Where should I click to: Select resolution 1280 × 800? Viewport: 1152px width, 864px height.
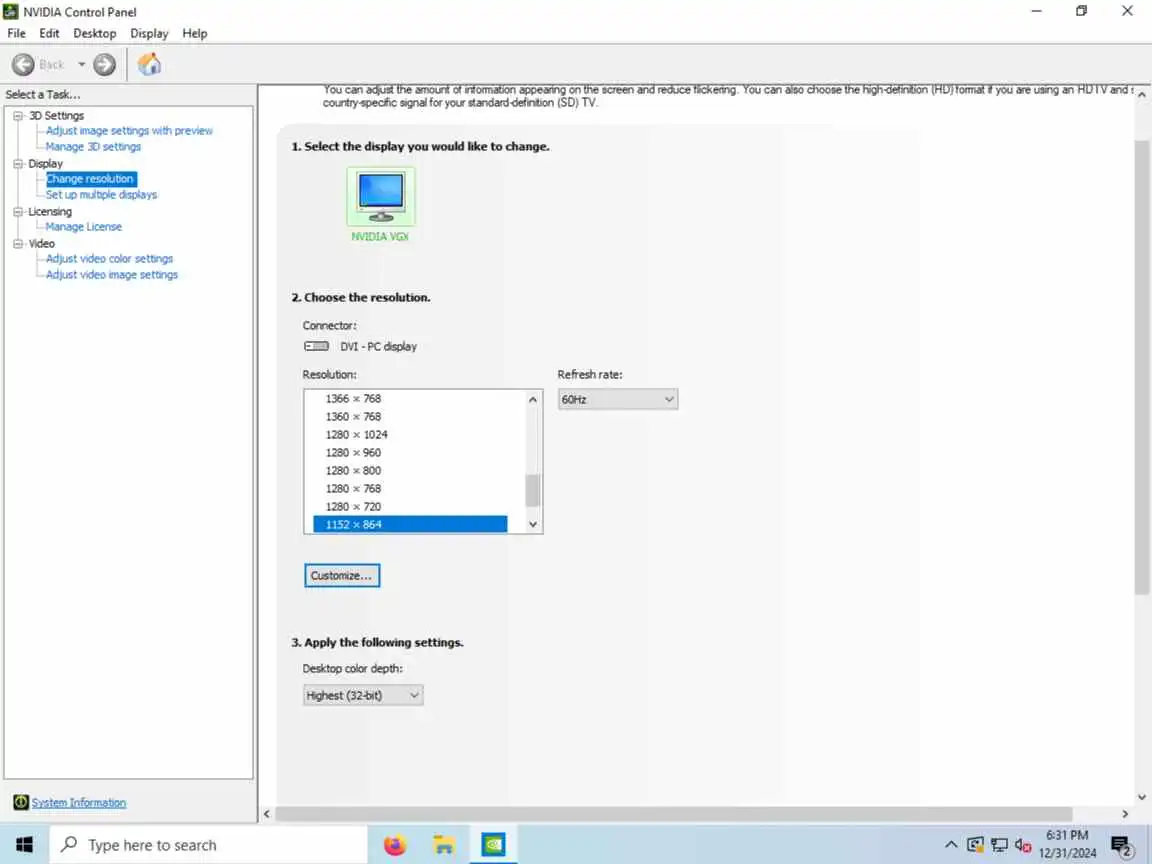click(410, 471)
